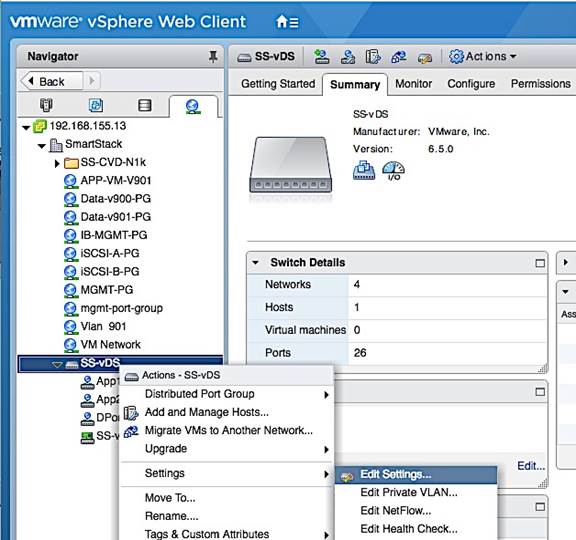Screen dimensions: 576x540
Task: Open Storage navigator view
Action: tap(144, 105)
